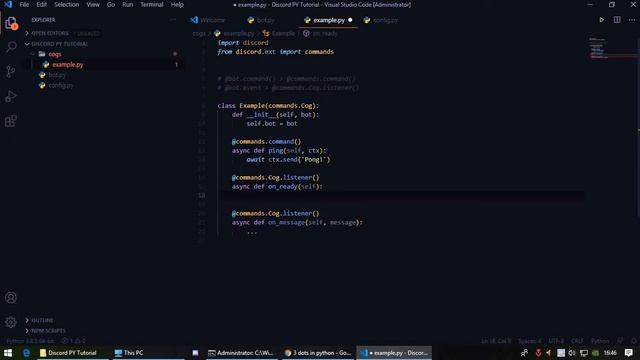Open the Help menu

pyautogui.click(x=177, y=4)
